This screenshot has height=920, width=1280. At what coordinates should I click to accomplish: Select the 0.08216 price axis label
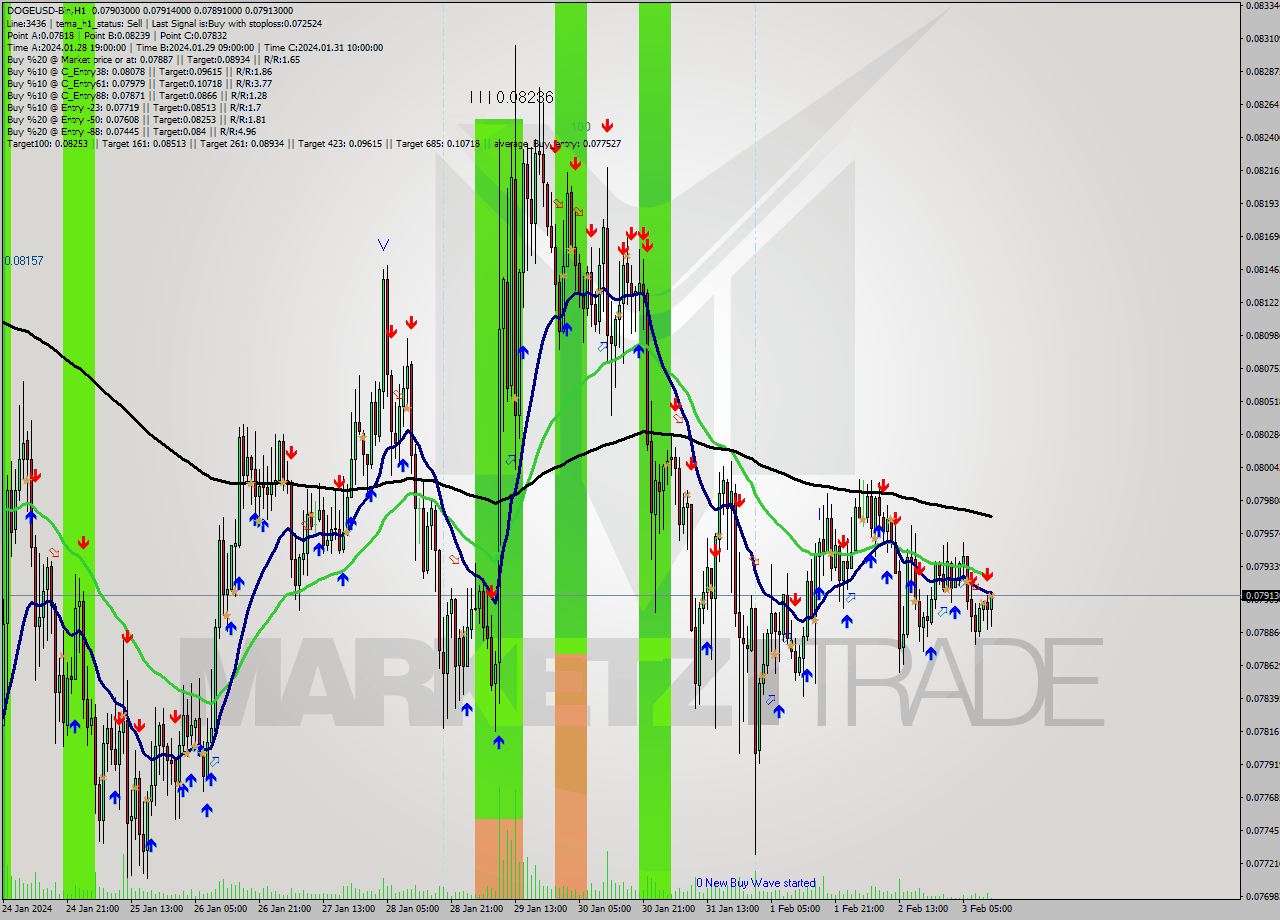pyautogui.click(x=1262, y=170)
